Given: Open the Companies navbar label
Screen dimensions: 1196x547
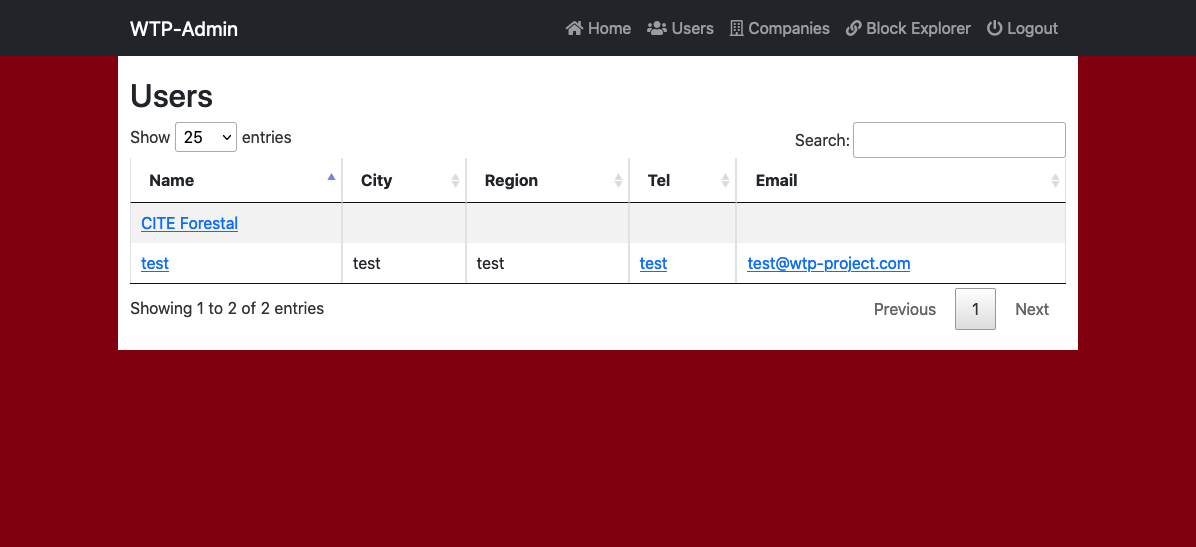Looking at the screenshot, I should [x=789, y=28].
